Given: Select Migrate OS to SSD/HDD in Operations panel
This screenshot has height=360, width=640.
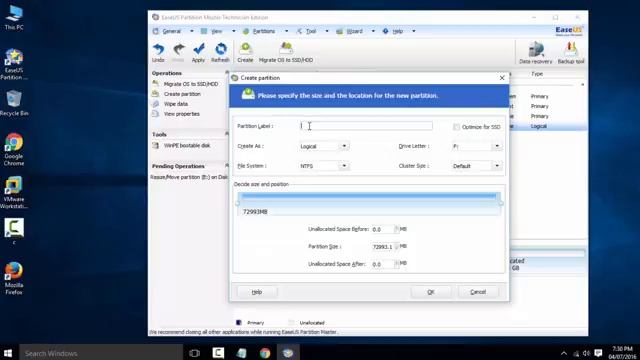Looking at the screenshot, I should 191,84.
